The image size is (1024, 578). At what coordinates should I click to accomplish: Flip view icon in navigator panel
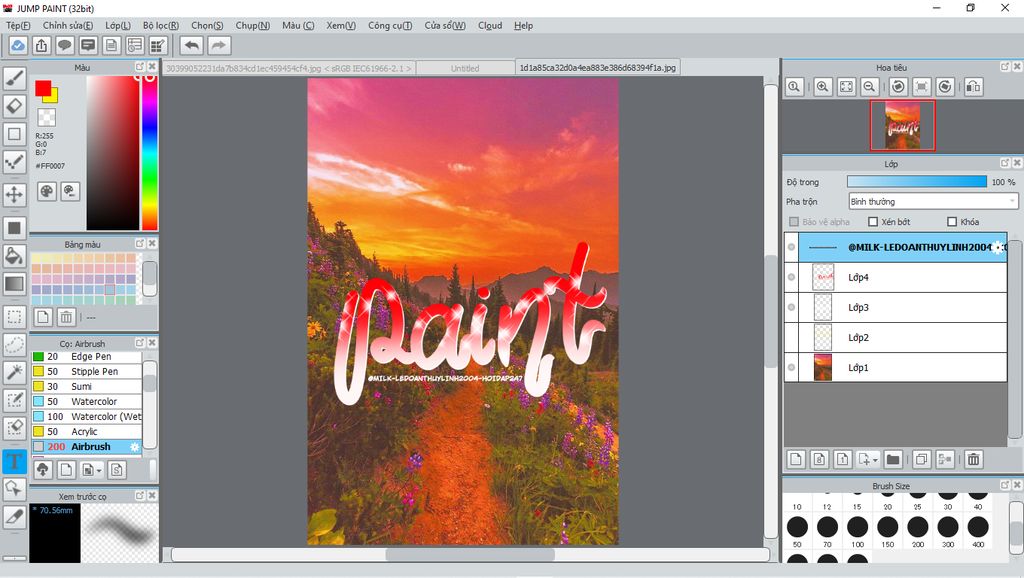(x=973, y=86)
